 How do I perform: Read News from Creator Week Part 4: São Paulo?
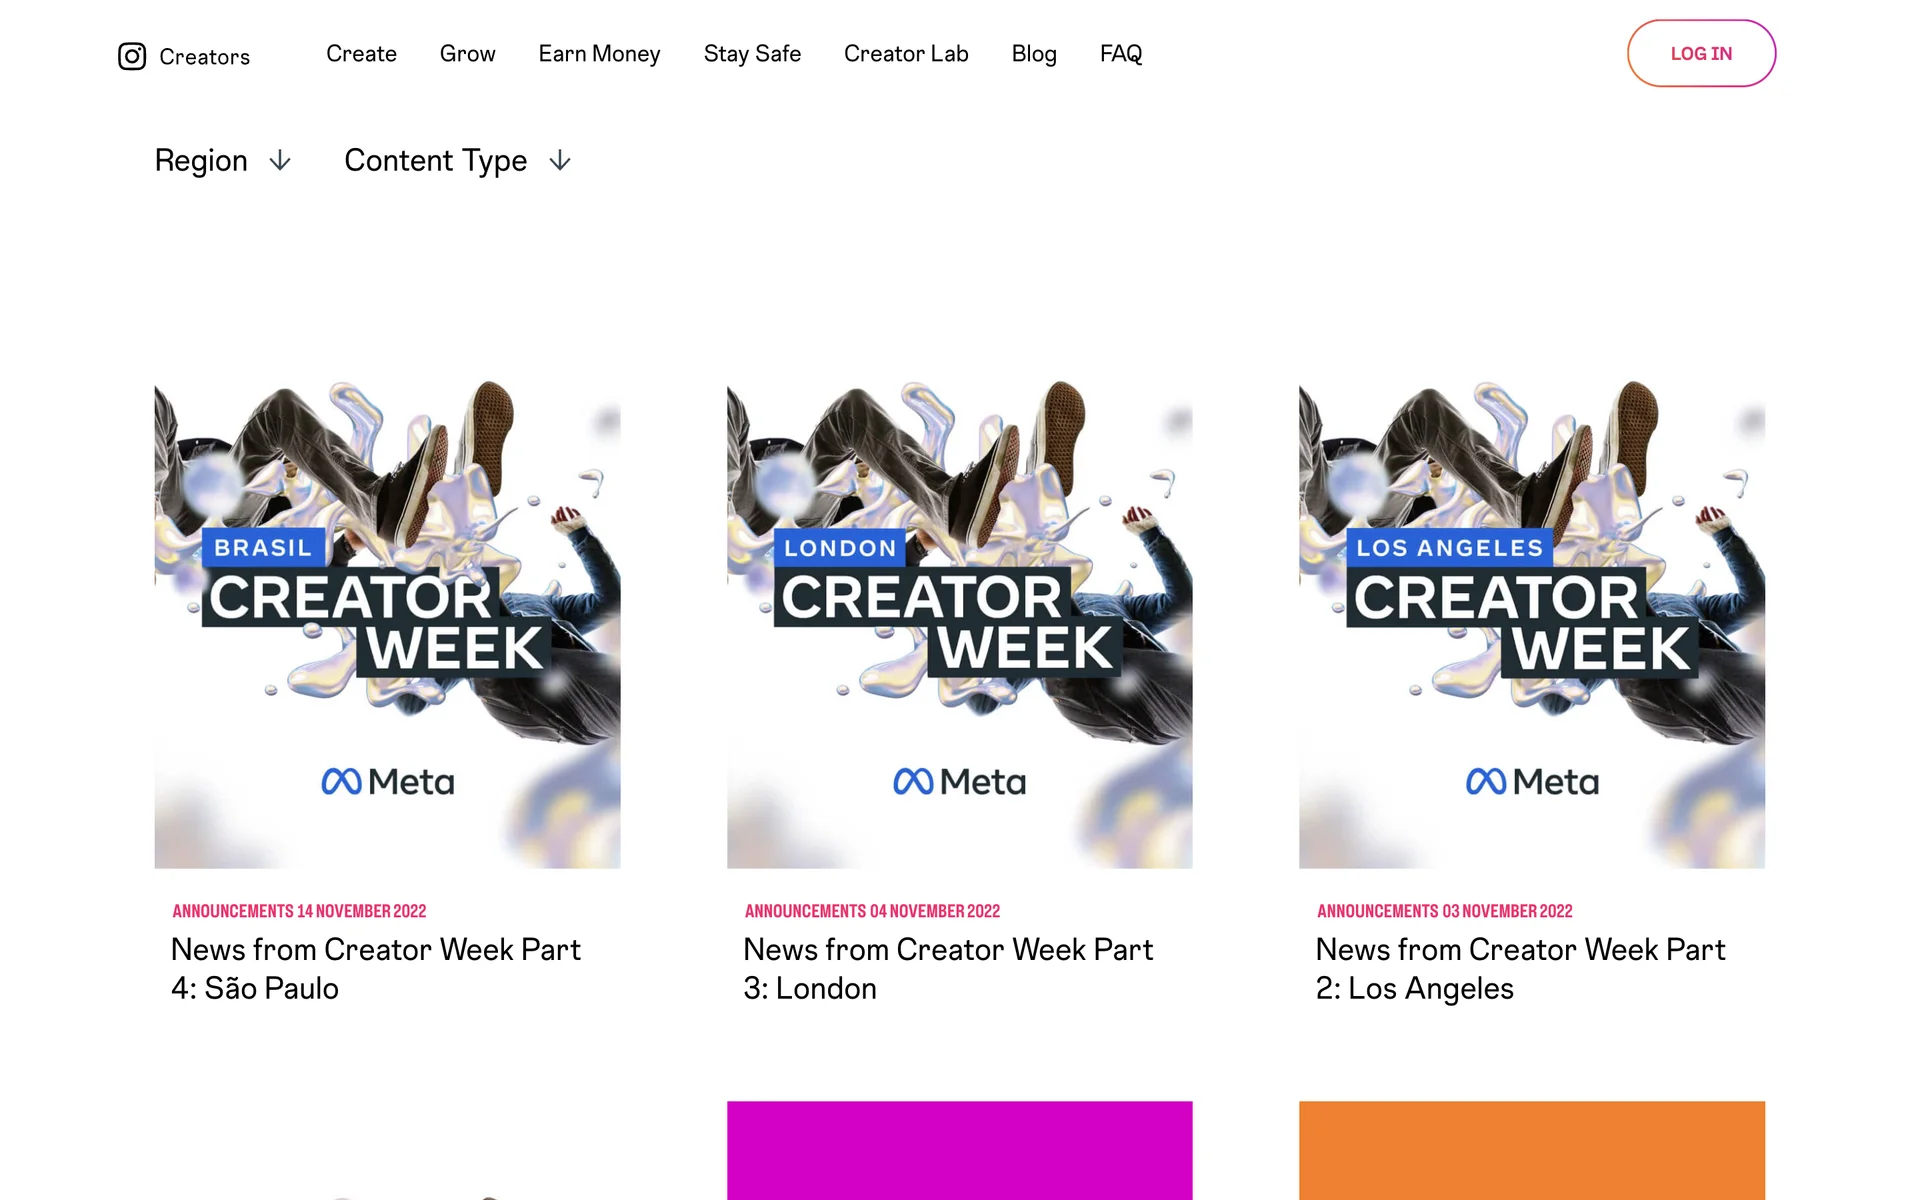pyautogui.click(x=375, y=969)
